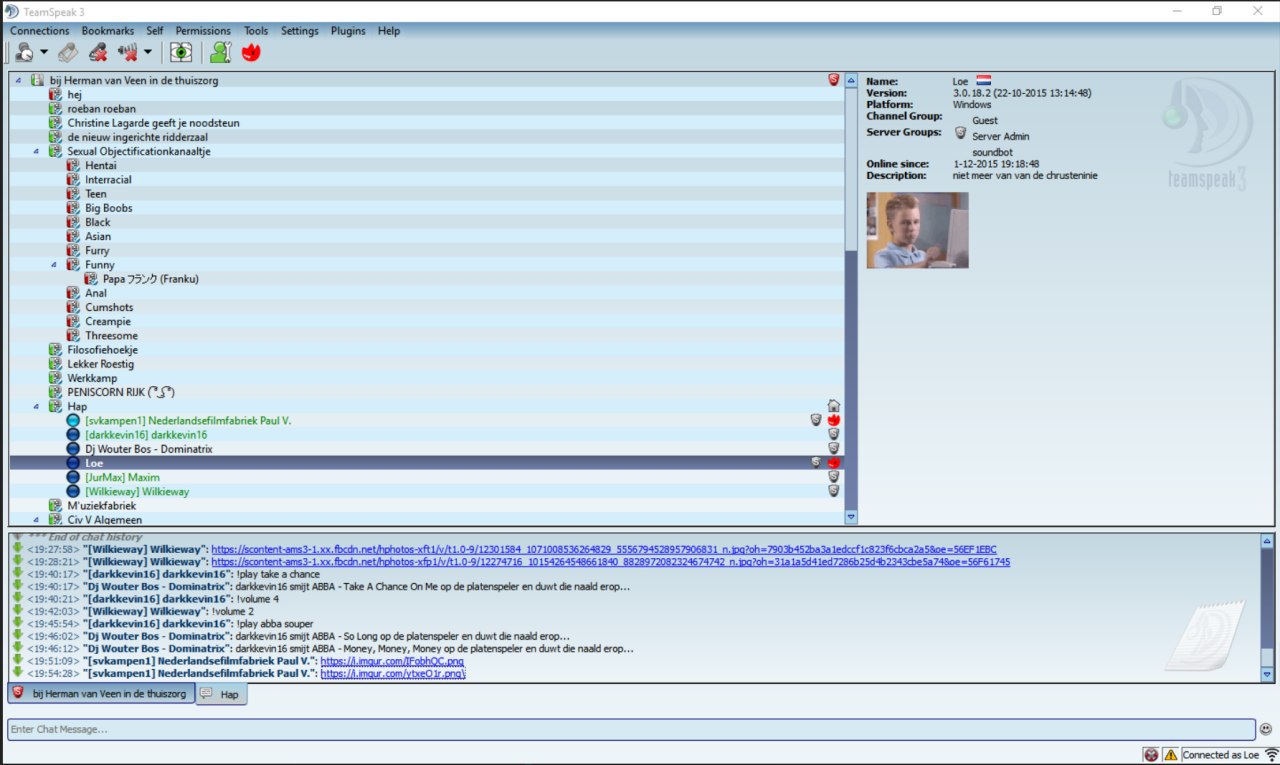
Task: Open the i.imgur.com link posted at 19:51:09
Action: coord(392,662)
